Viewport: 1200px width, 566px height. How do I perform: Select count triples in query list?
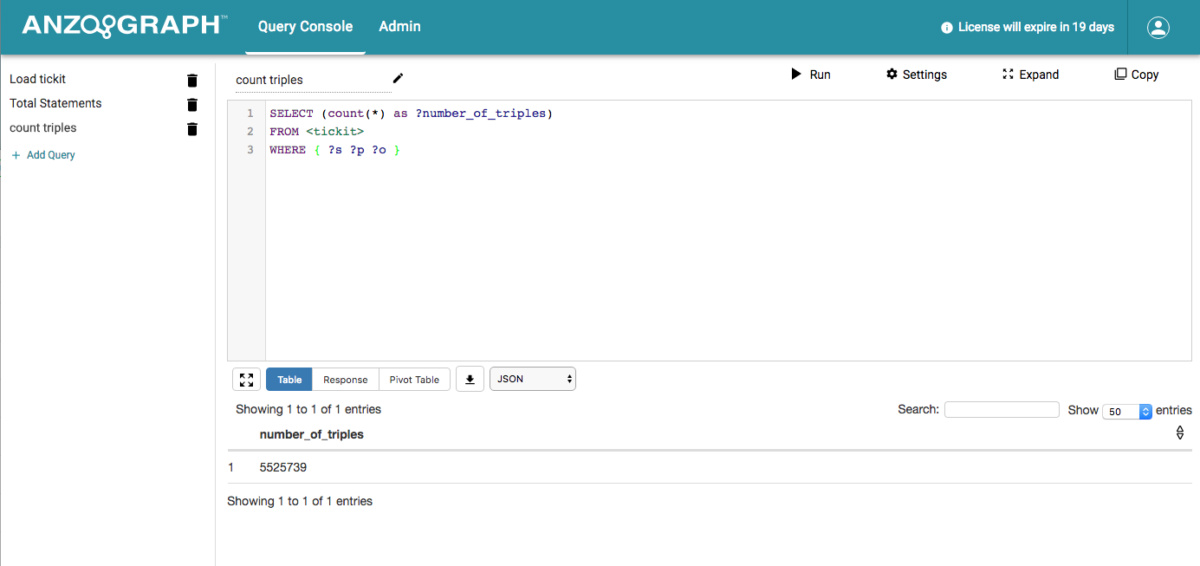point(43,128)
